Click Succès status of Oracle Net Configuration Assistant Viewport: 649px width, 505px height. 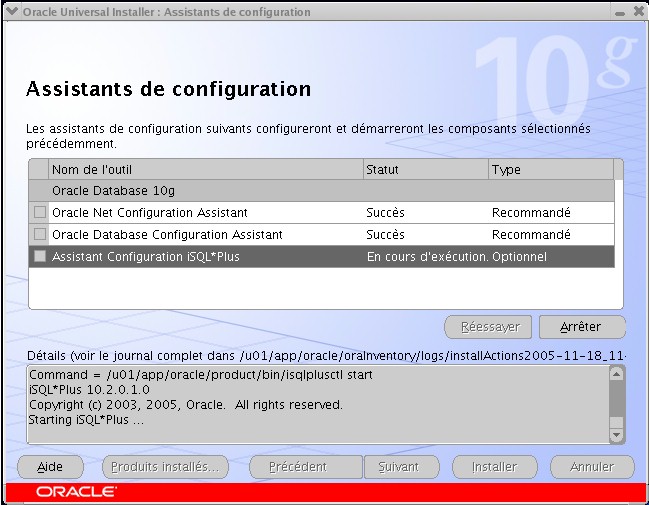385,213
